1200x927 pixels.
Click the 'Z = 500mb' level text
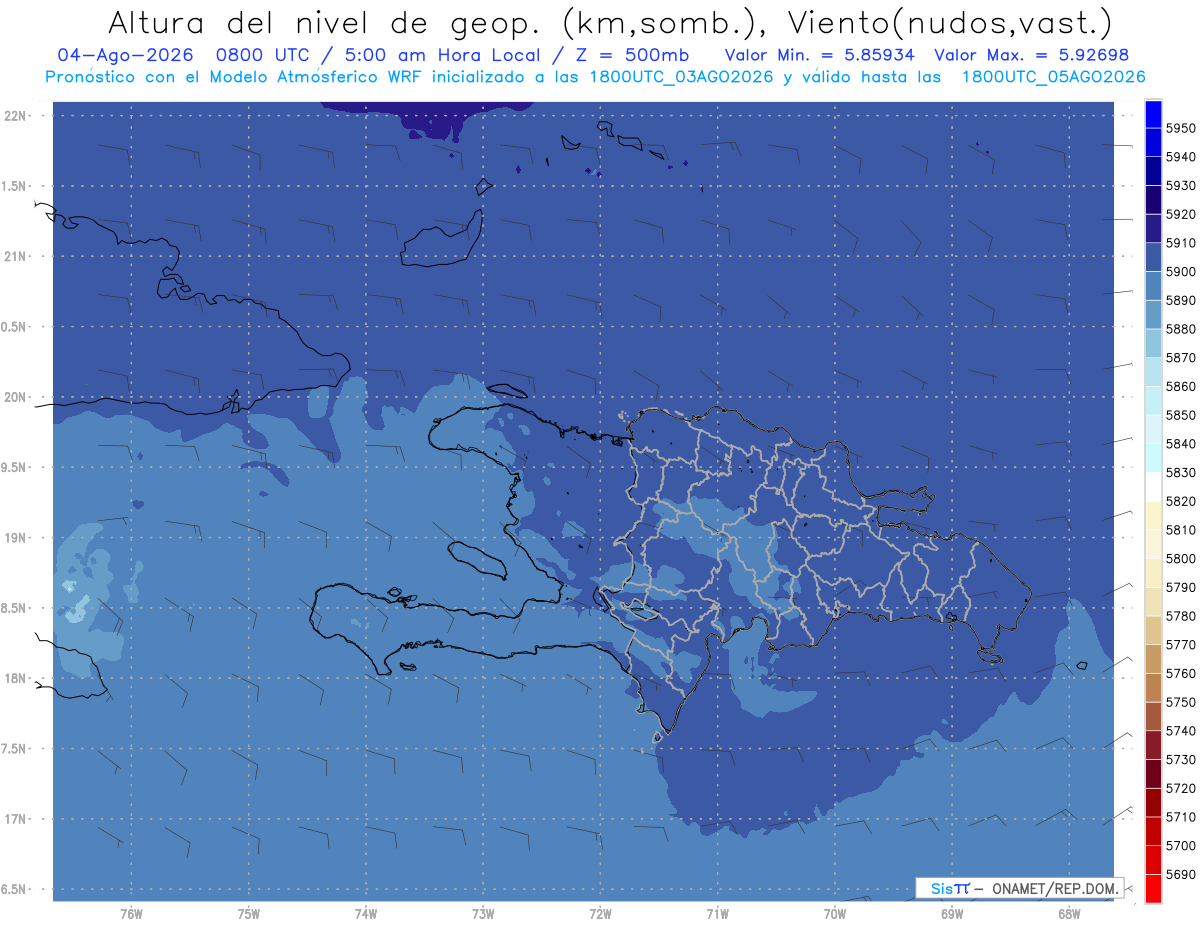(x=632, y=55)
